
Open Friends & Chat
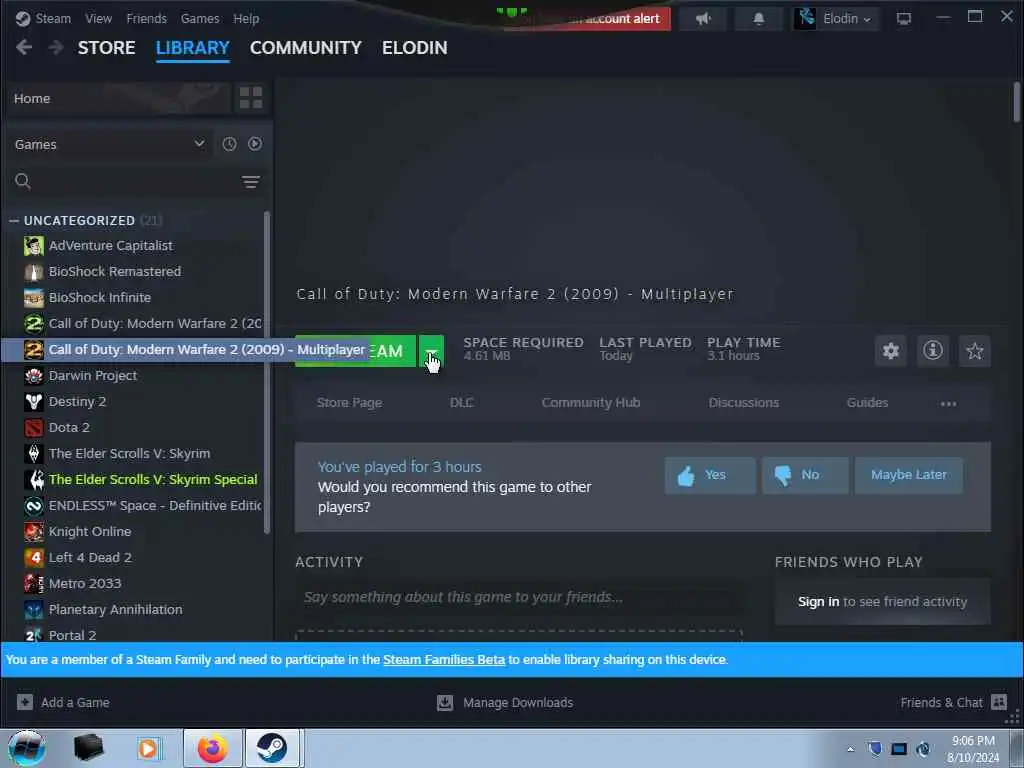(953, 702)
